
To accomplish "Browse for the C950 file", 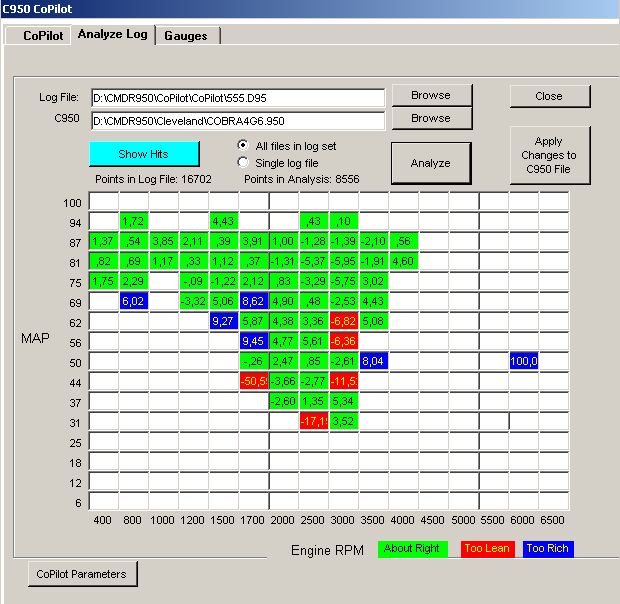I will (430, 119).
